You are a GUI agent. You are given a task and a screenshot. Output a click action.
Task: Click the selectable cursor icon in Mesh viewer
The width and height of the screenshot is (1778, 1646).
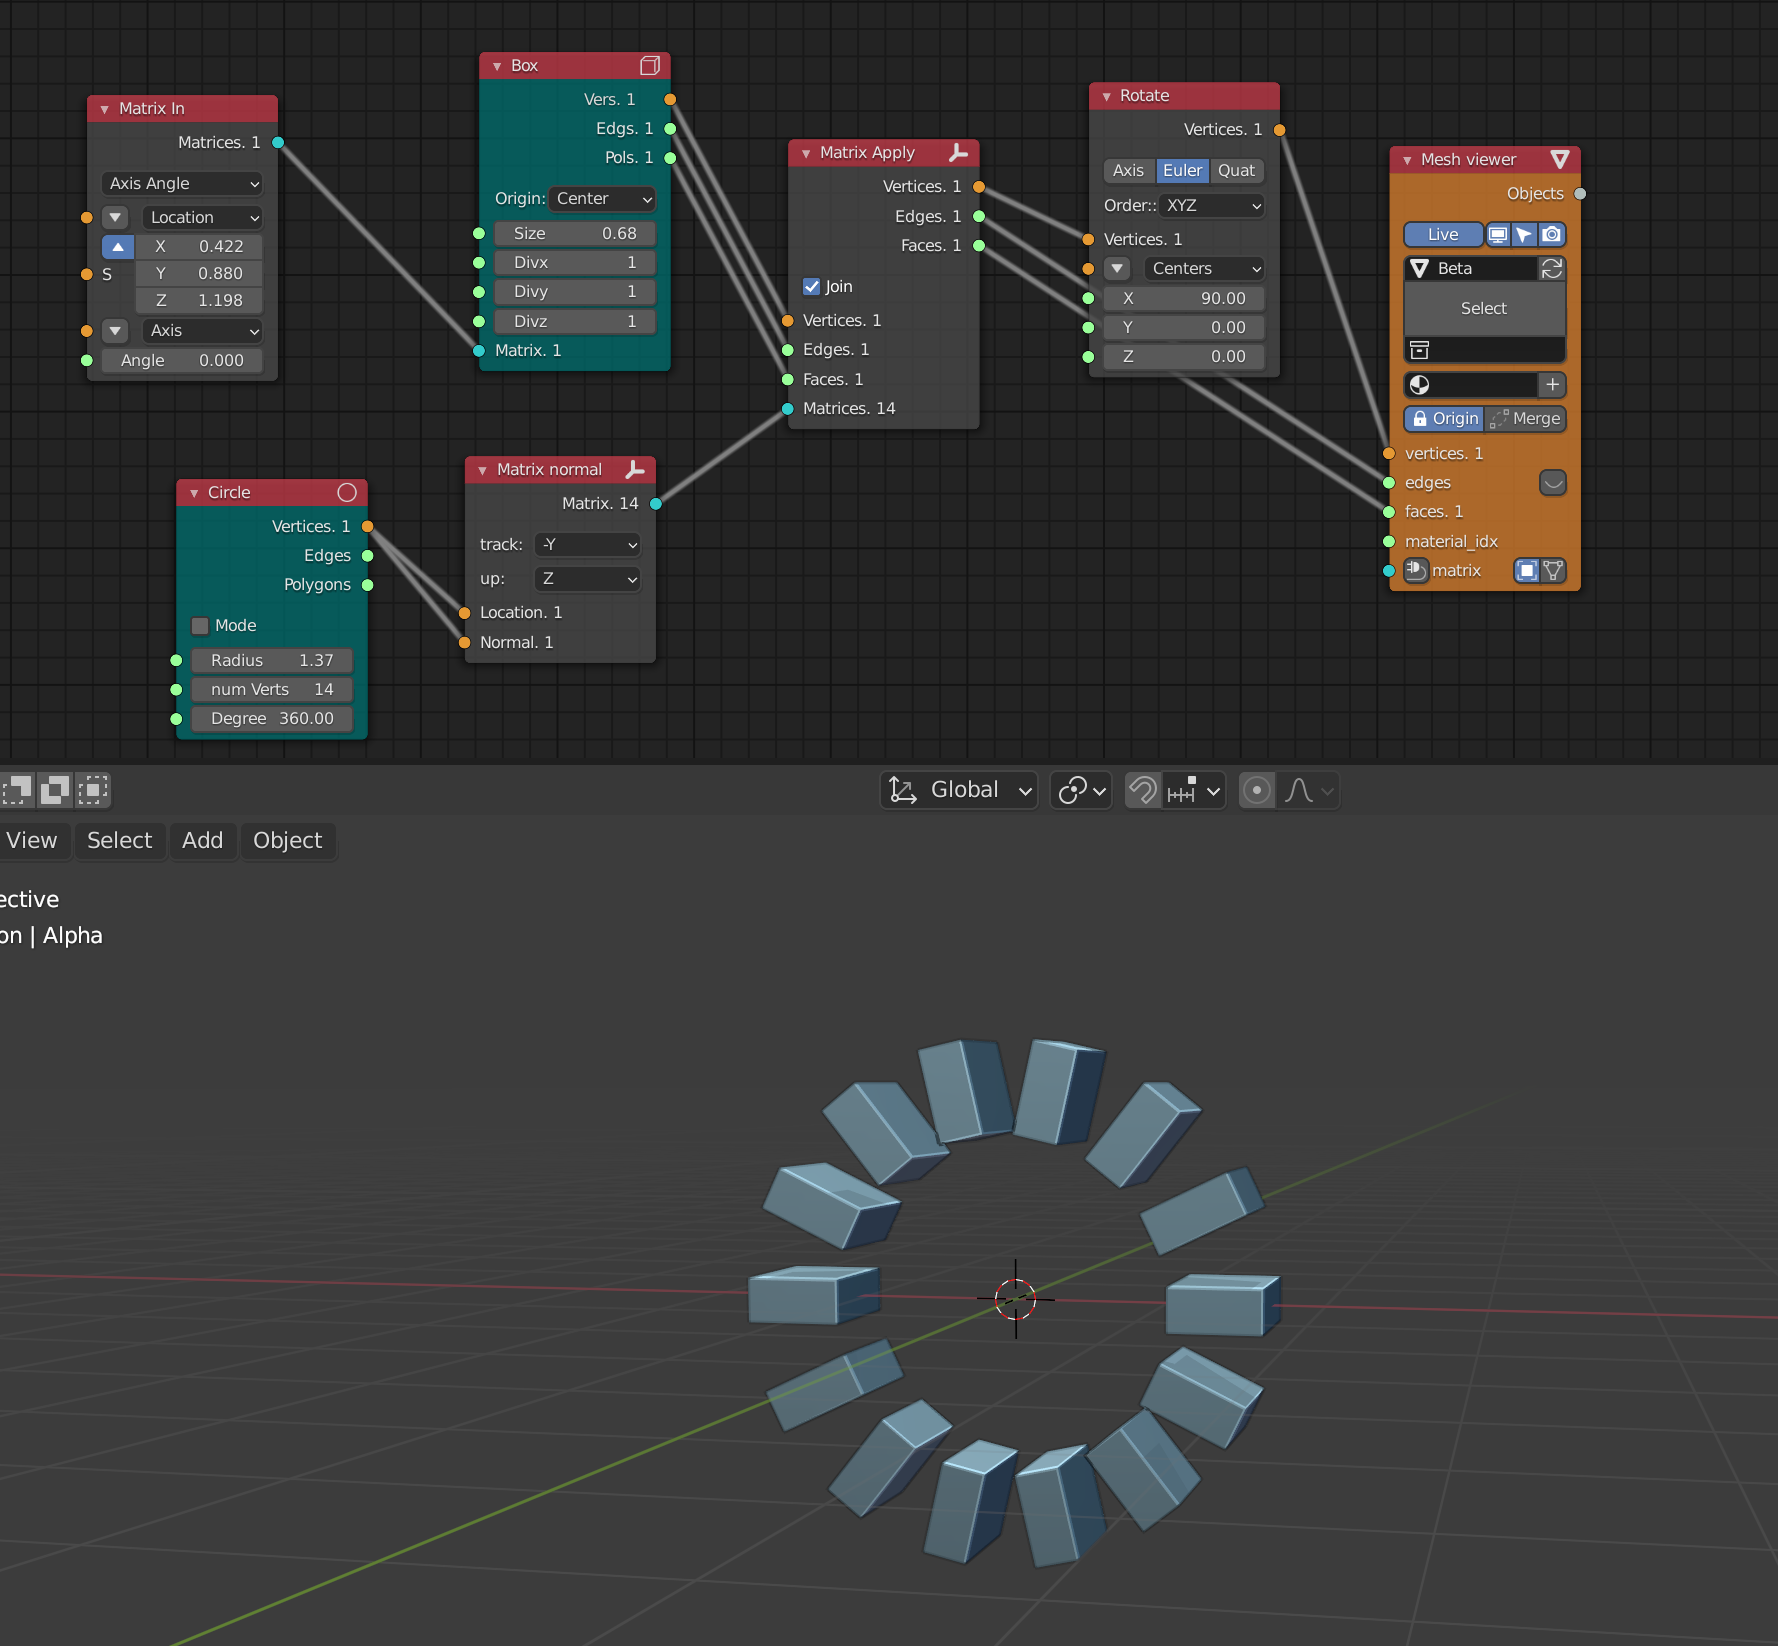1524,234
